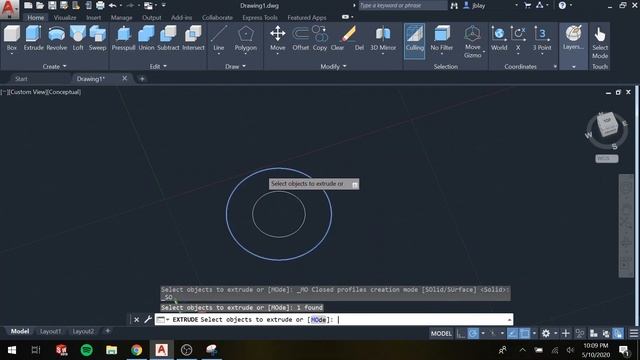This screenshot has width=640, height=360.
Task: Close the Drawing1 file tab
Action: 124,78
